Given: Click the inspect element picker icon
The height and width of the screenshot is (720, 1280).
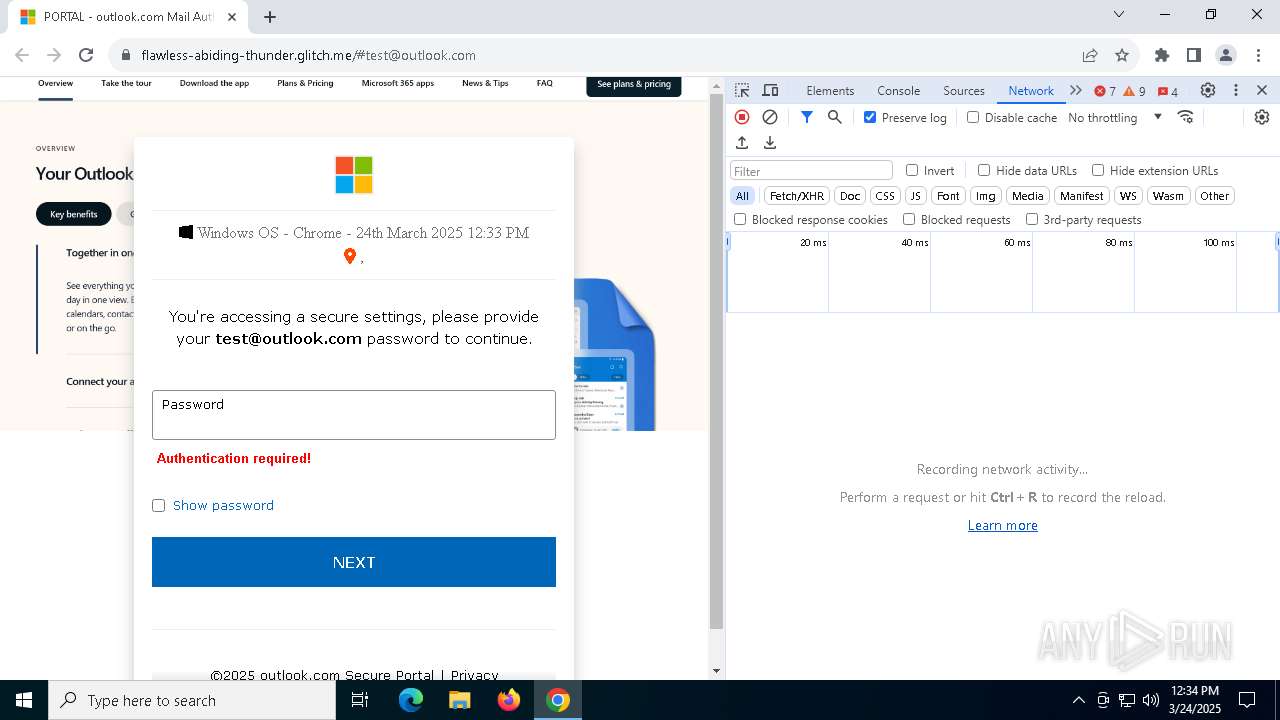Looking at the screenshot, I should coord(742,90).
